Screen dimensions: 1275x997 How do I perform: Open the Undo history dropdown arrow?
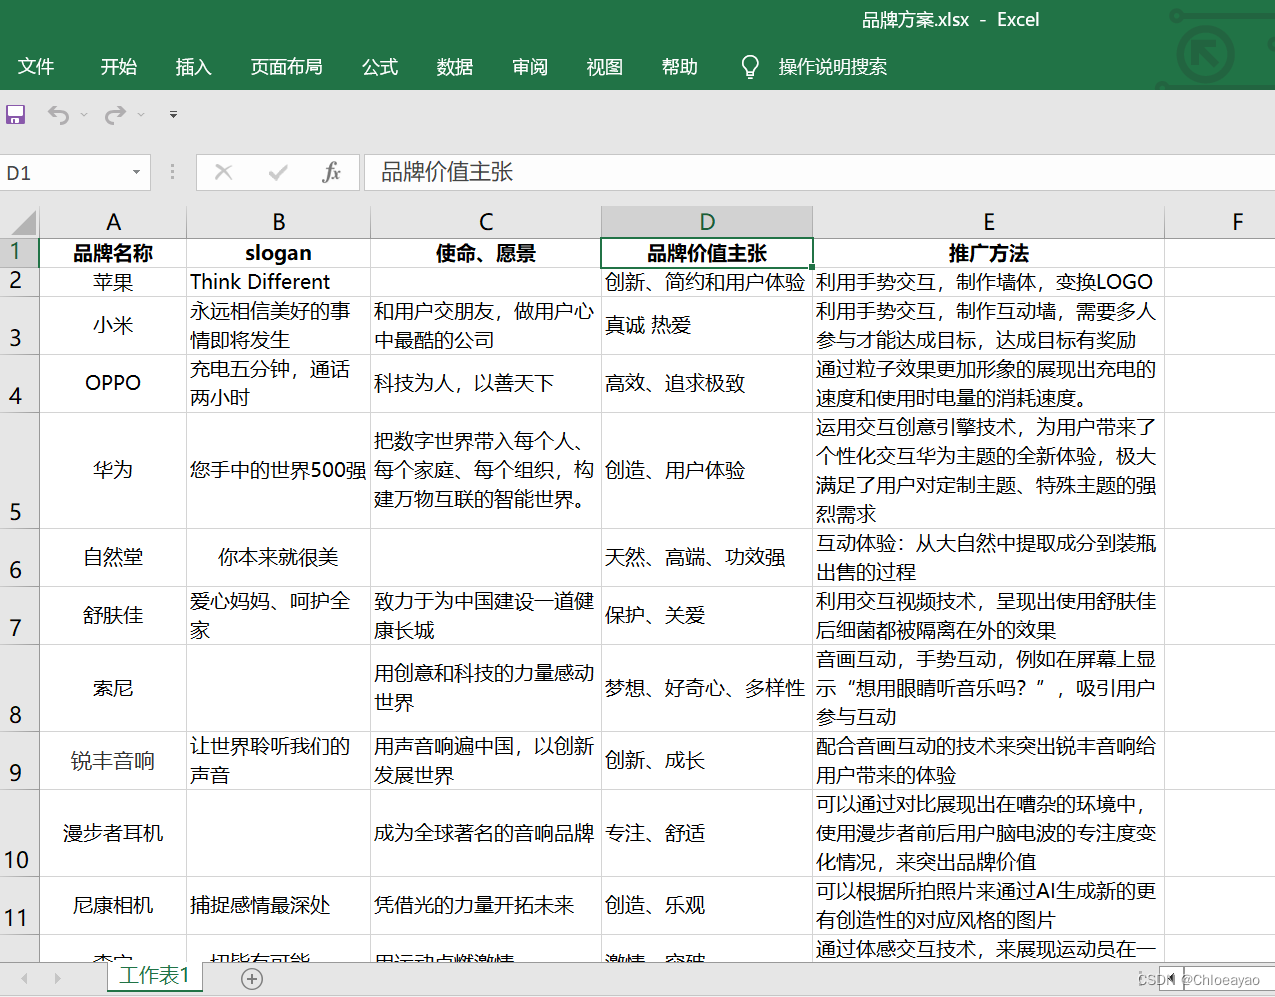click(84, 115)
